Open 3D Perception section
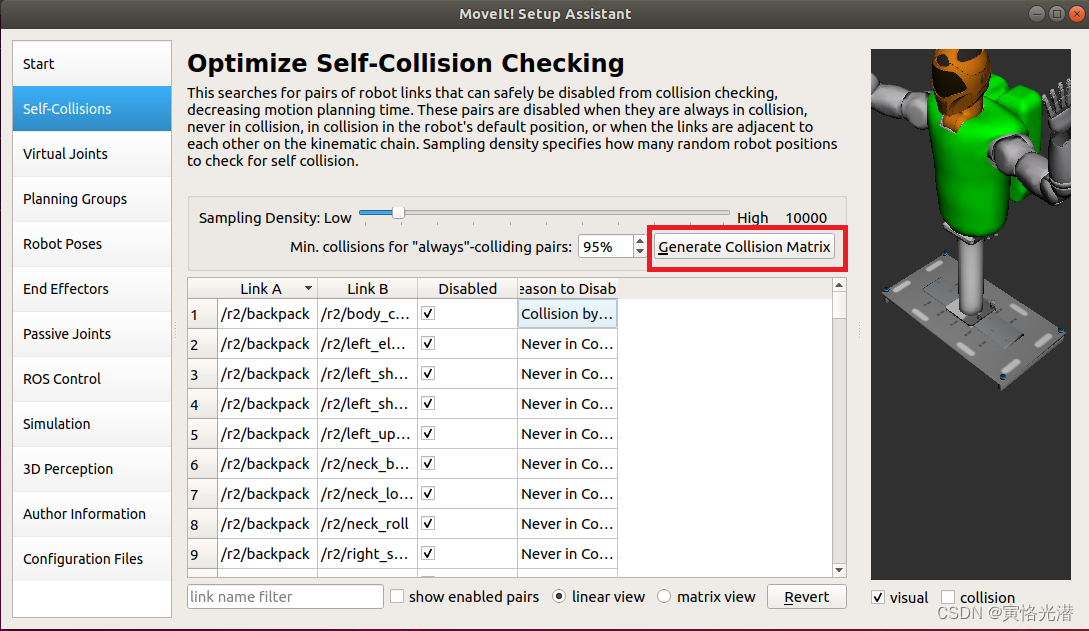This screenshot has height=631, width=1089. pos(92,469)
